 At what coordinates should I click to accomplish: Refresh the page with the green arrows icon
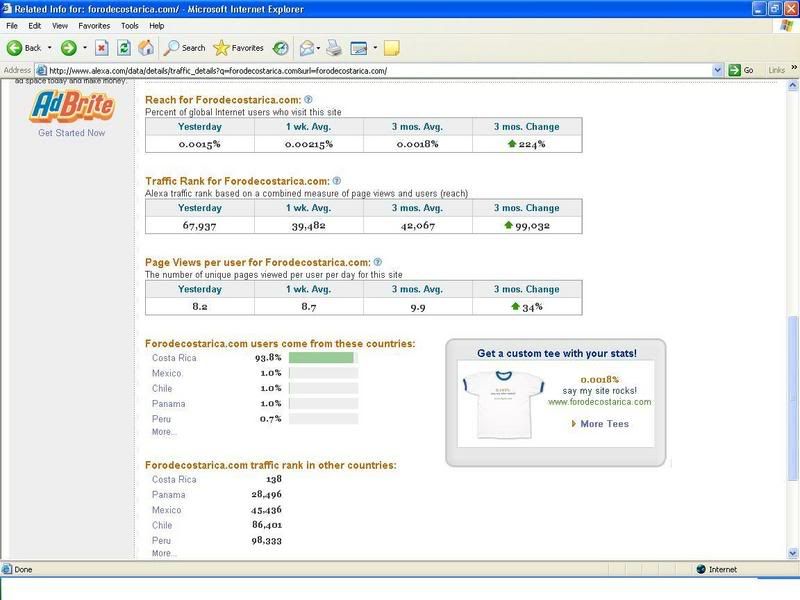point(124,48)
